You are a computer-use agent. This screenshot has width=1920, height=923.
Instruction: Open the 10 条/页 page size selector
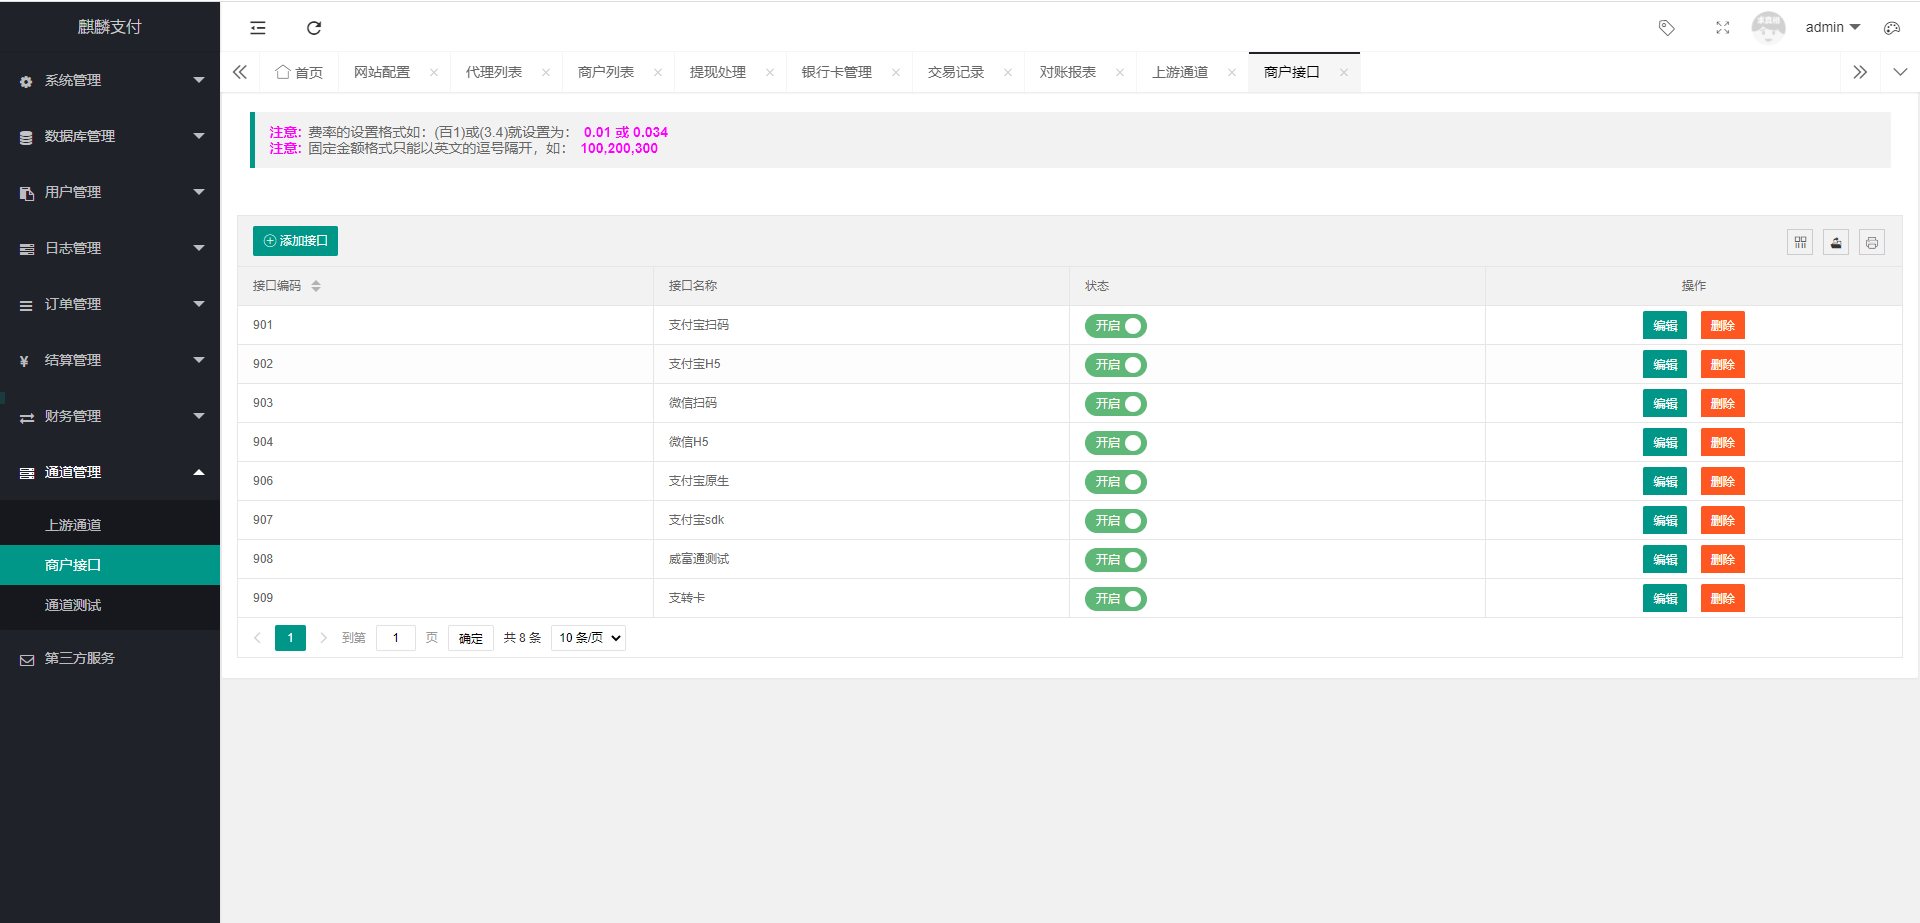[x=588, y=637]
